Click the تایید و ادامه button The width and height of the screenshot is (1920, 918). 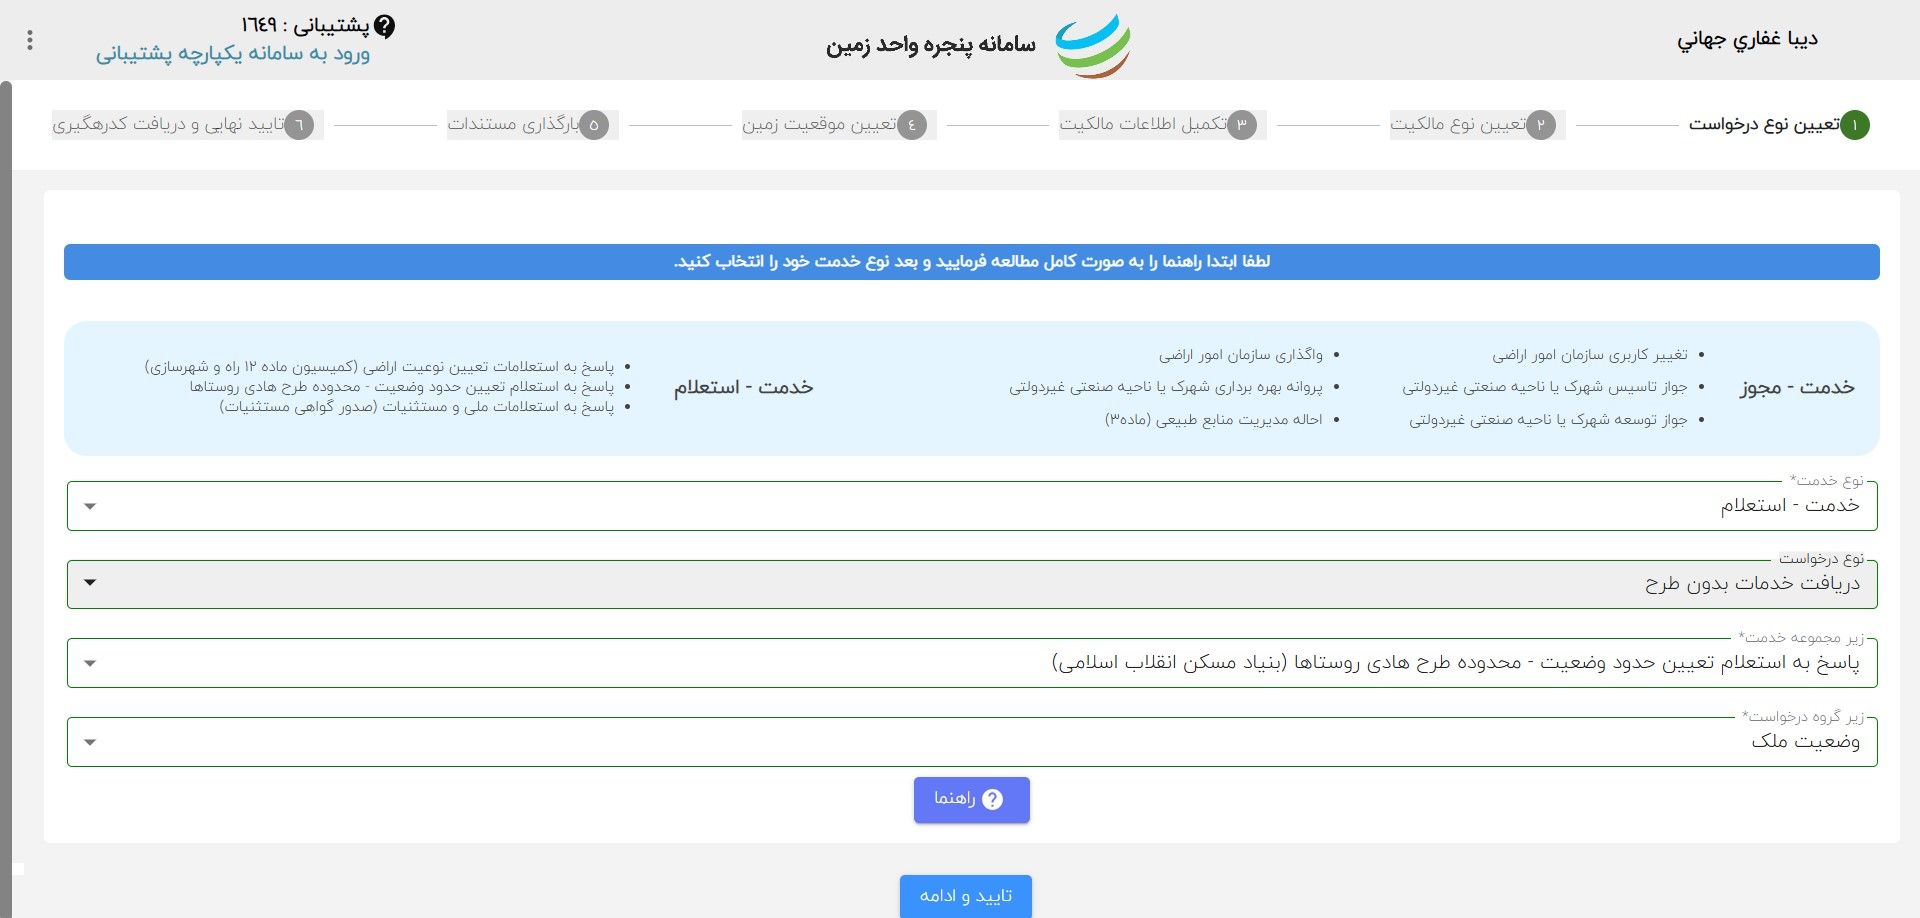[x=966, y=895]
